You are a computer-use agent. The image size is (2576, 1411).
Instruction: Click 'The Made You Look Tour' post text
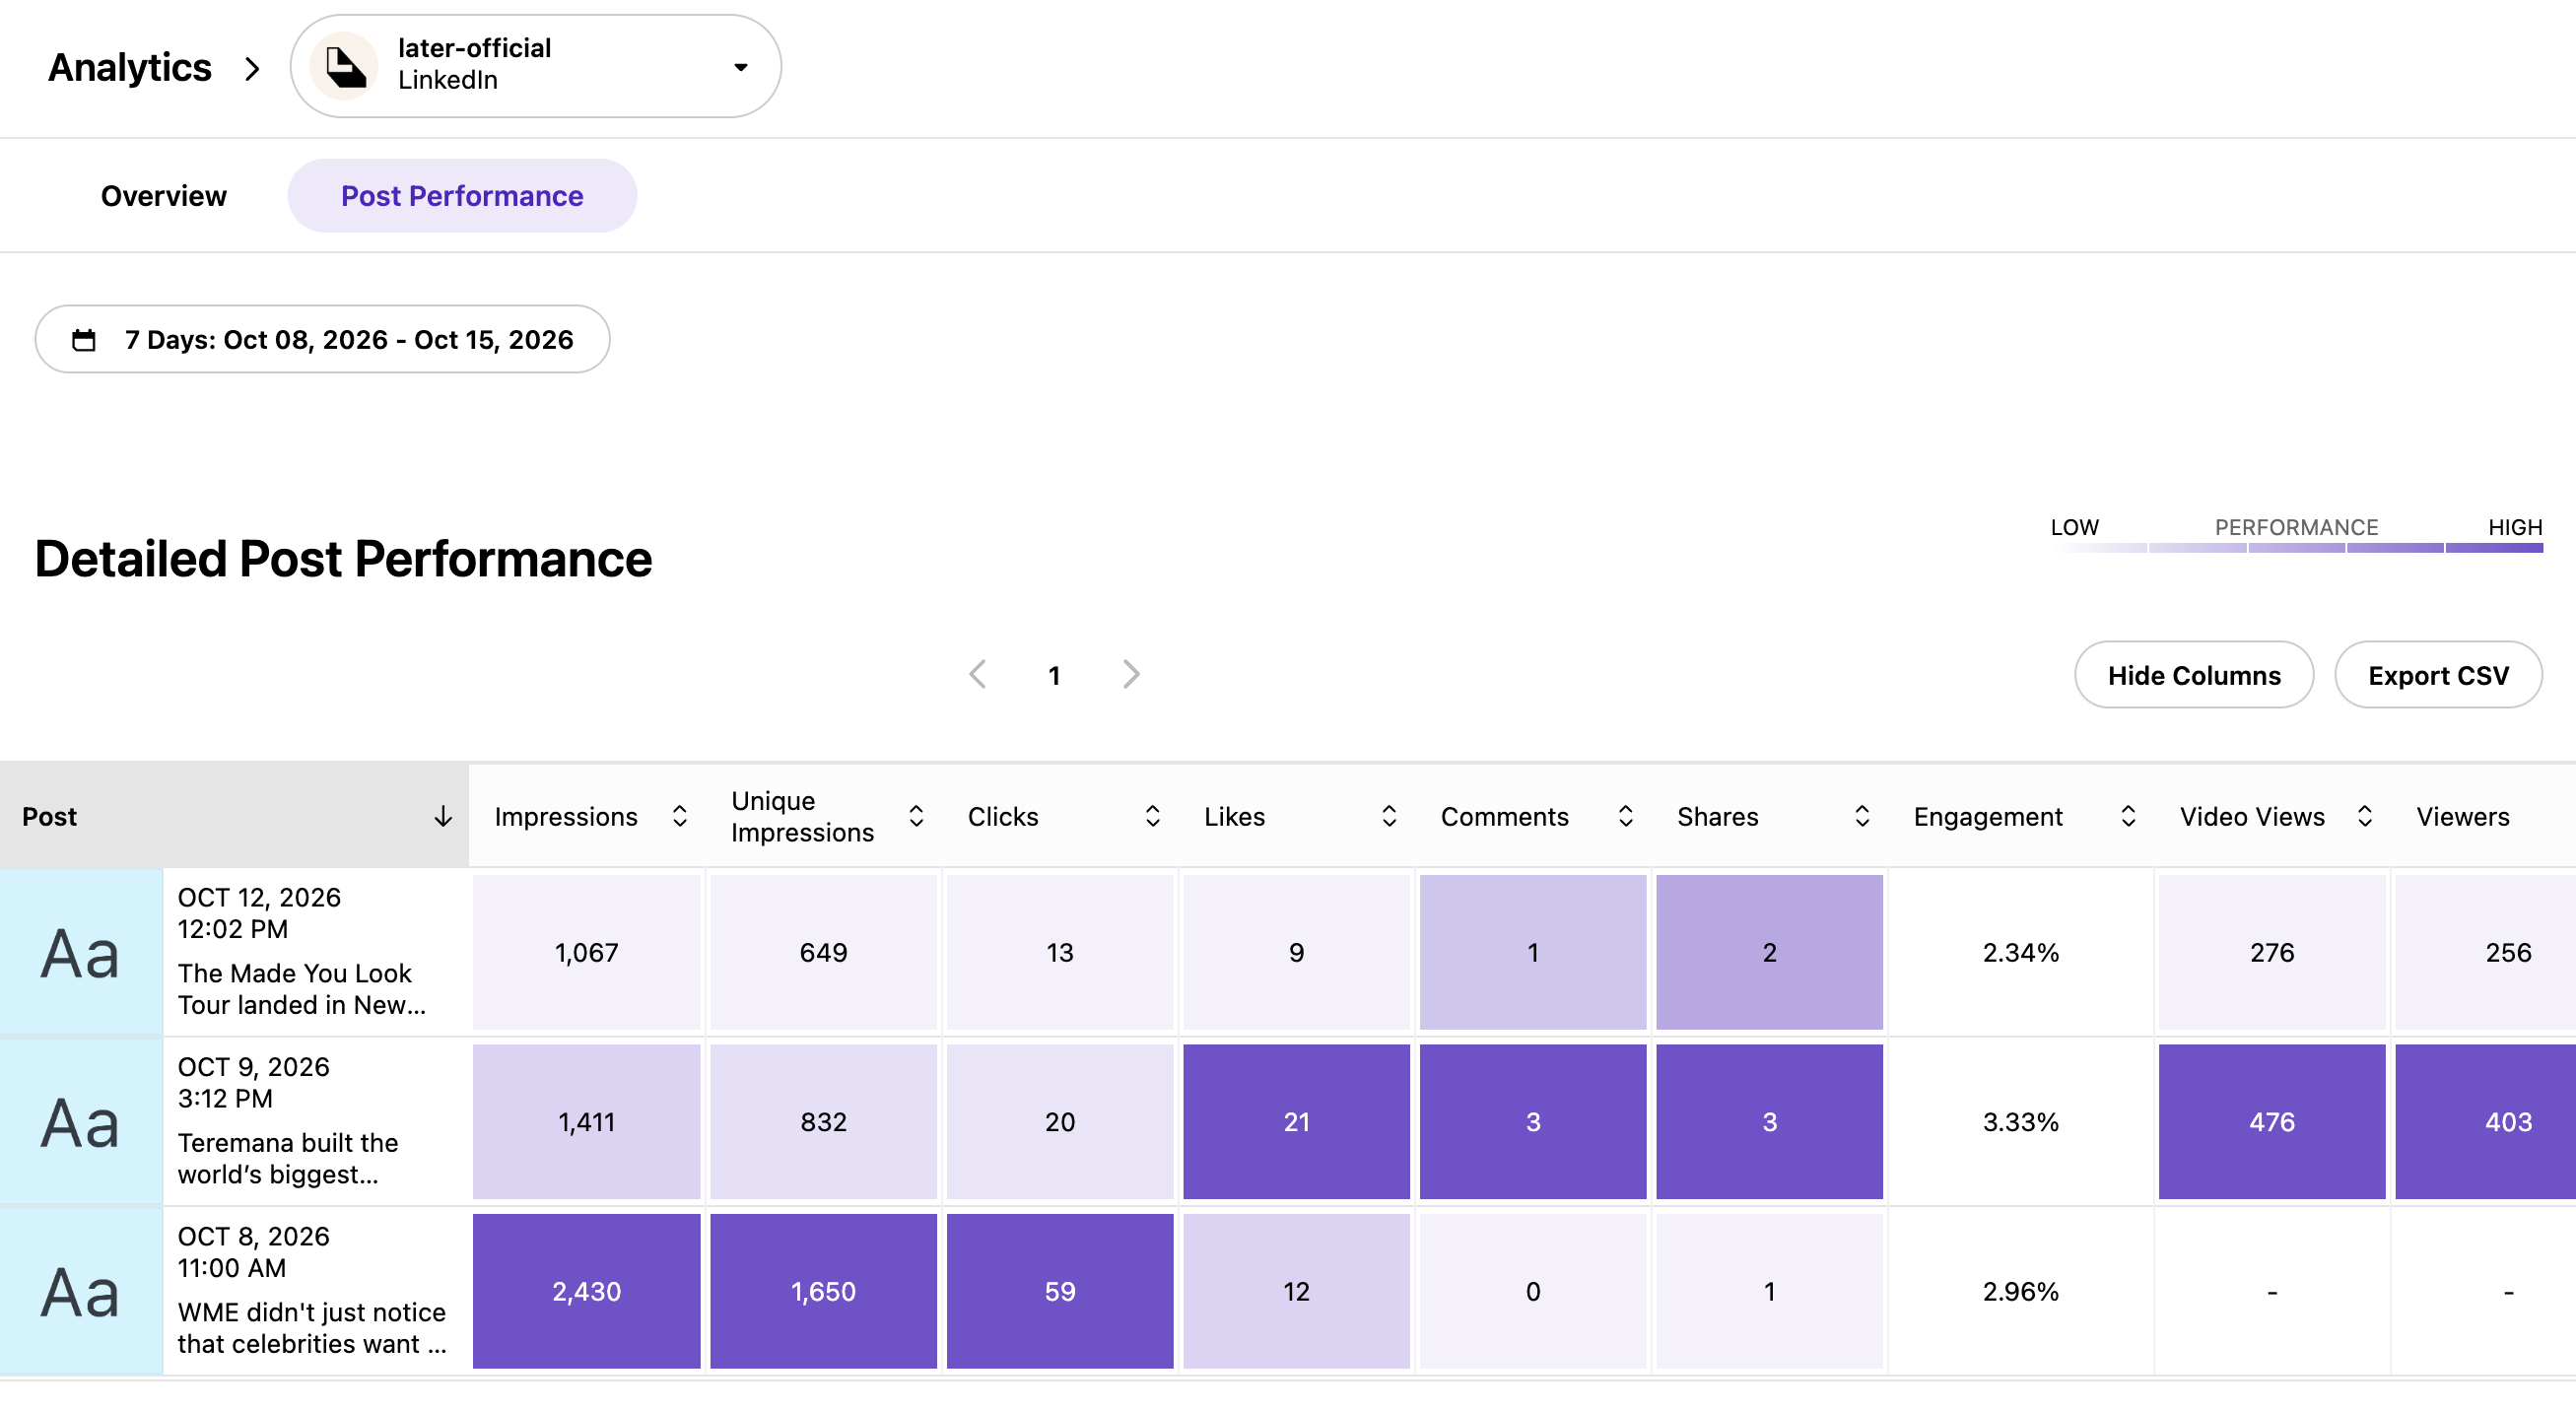pyautogui.click(x=302, y=988)
